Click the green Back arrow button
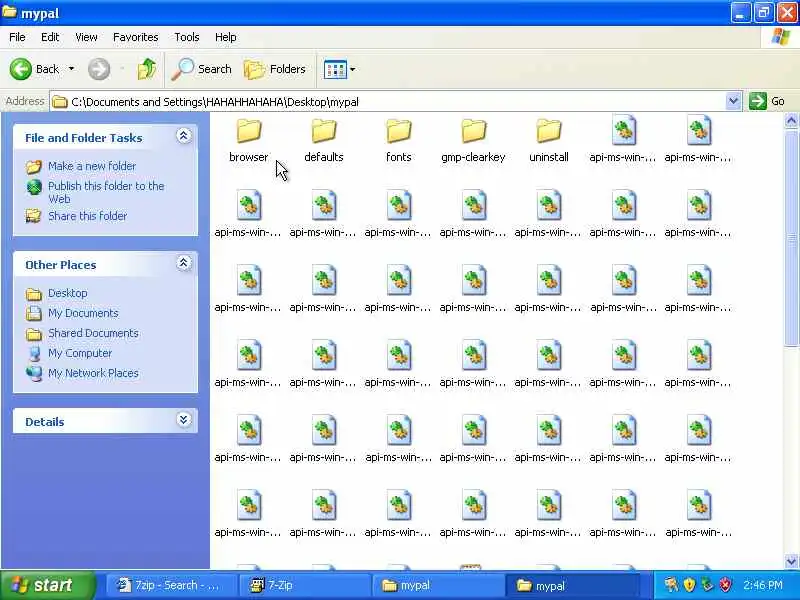 tap(21, 69)
